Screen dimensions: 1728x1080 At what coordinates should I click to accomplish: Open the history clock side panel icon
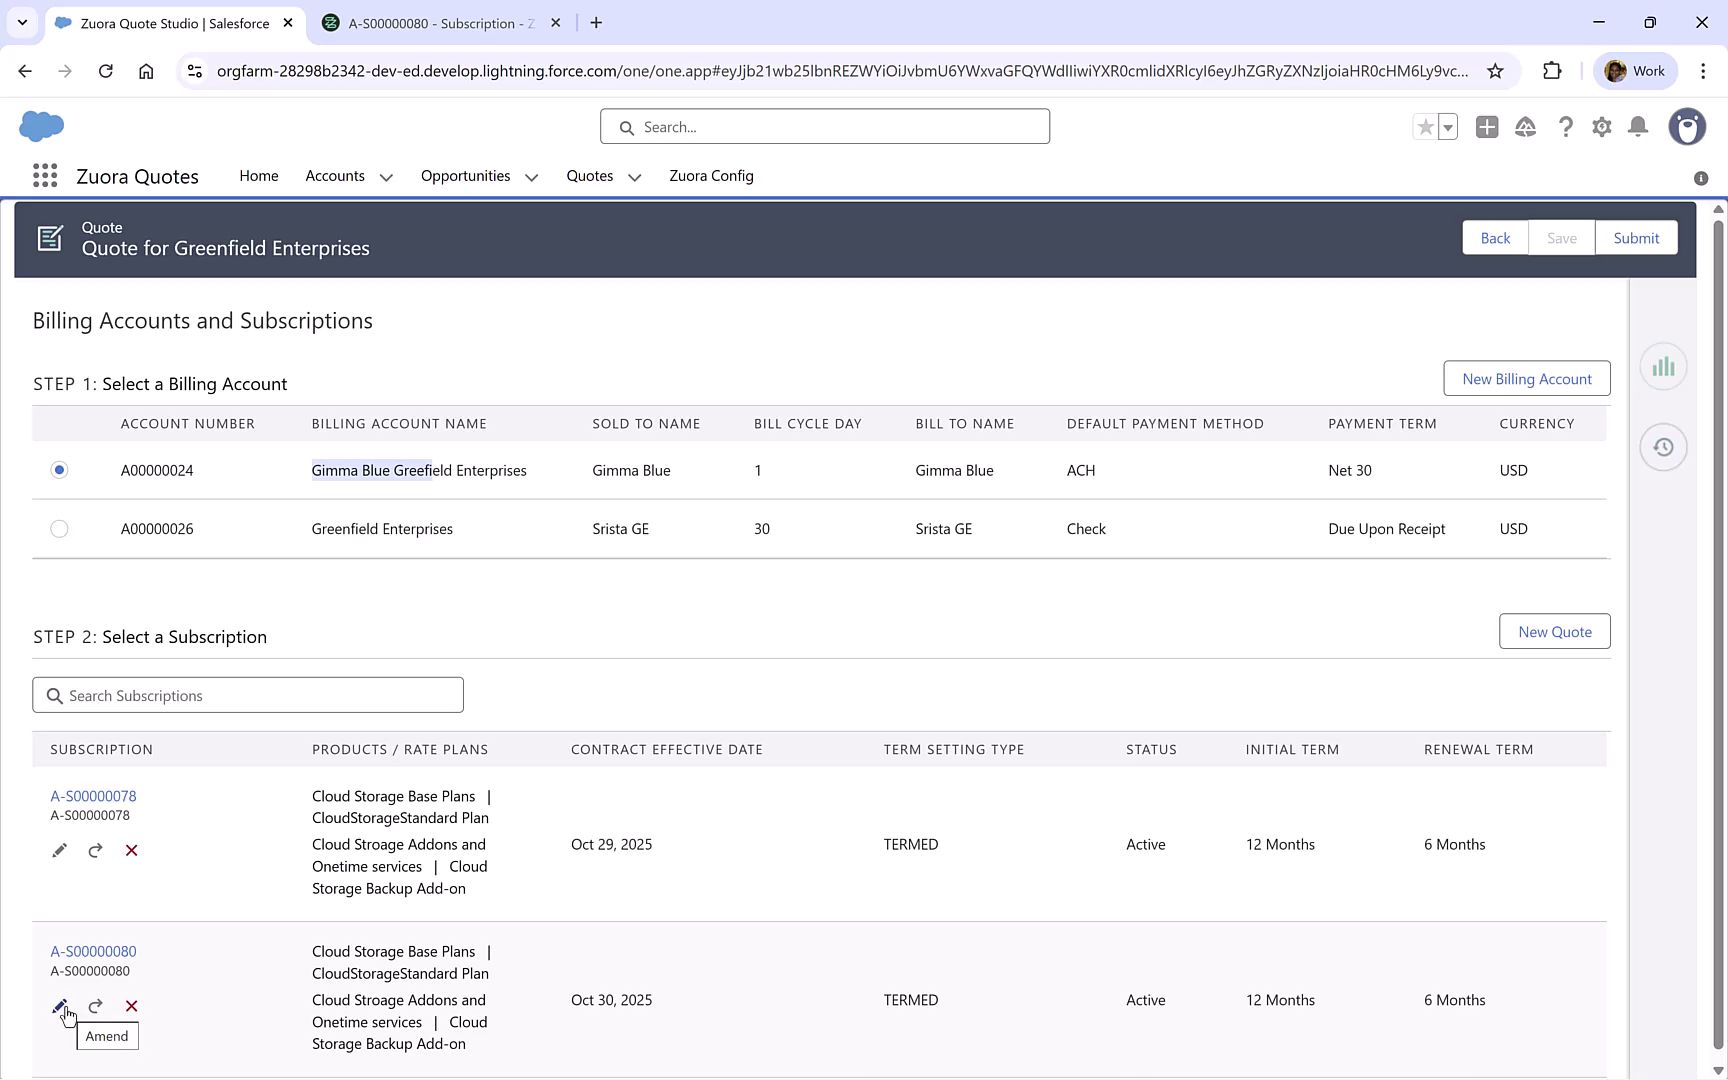pos(1663,447)
